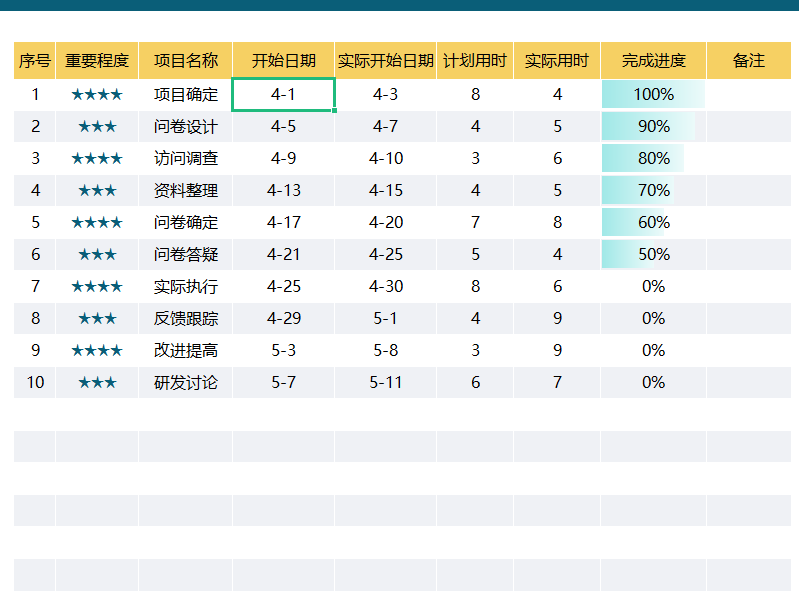Click the 实际开始日期 cell showing 5-11
Image resolution: width=799 pixels, height=608 pixels.
[385, 382]
